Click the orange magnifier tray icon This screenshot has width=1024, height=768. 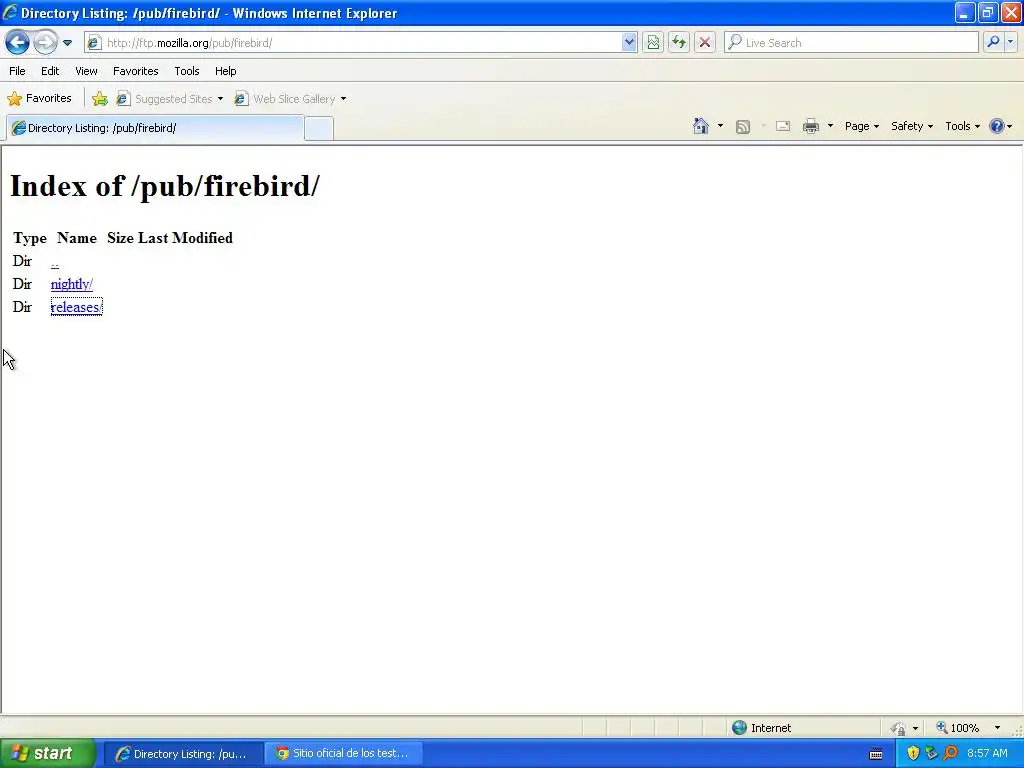pos(951,754)
